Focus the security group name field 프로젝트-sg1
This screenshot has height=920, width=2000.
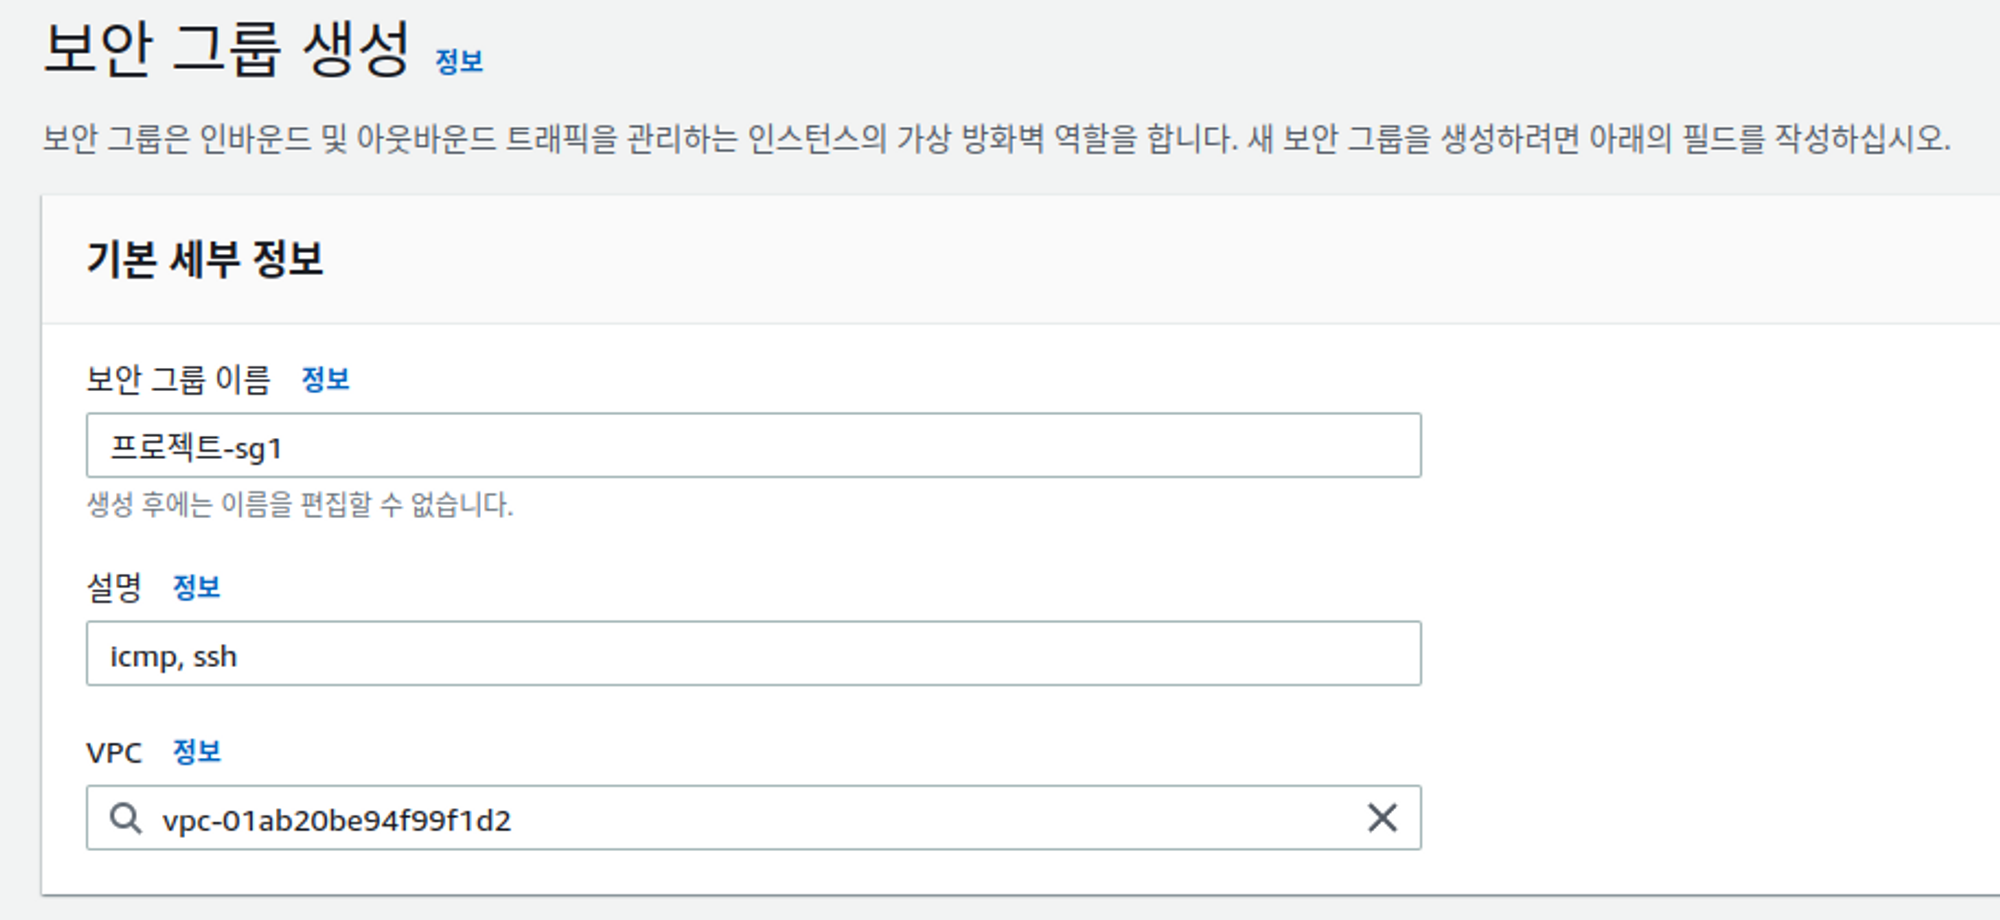pos(754,446)
